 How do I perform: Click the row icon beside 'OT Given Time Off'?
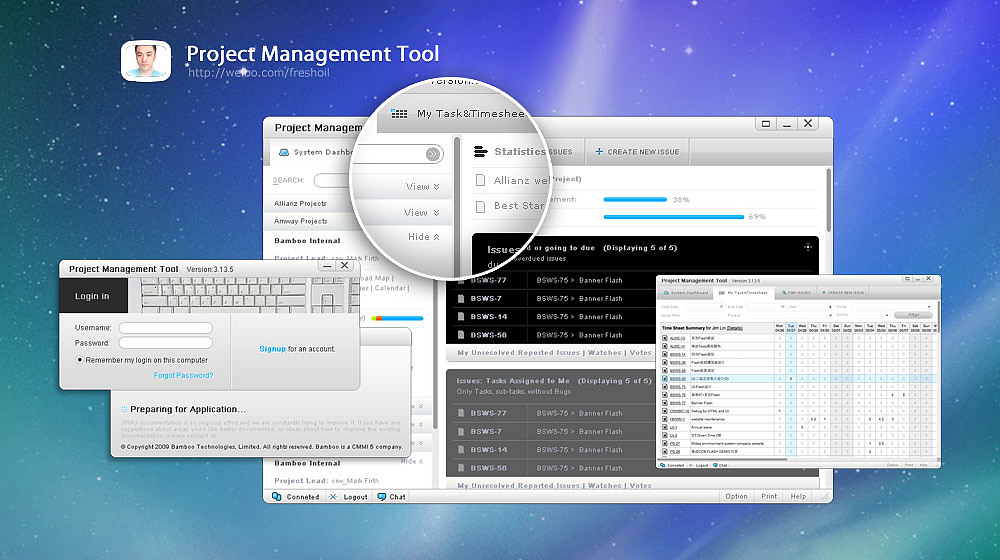[665, 436]
